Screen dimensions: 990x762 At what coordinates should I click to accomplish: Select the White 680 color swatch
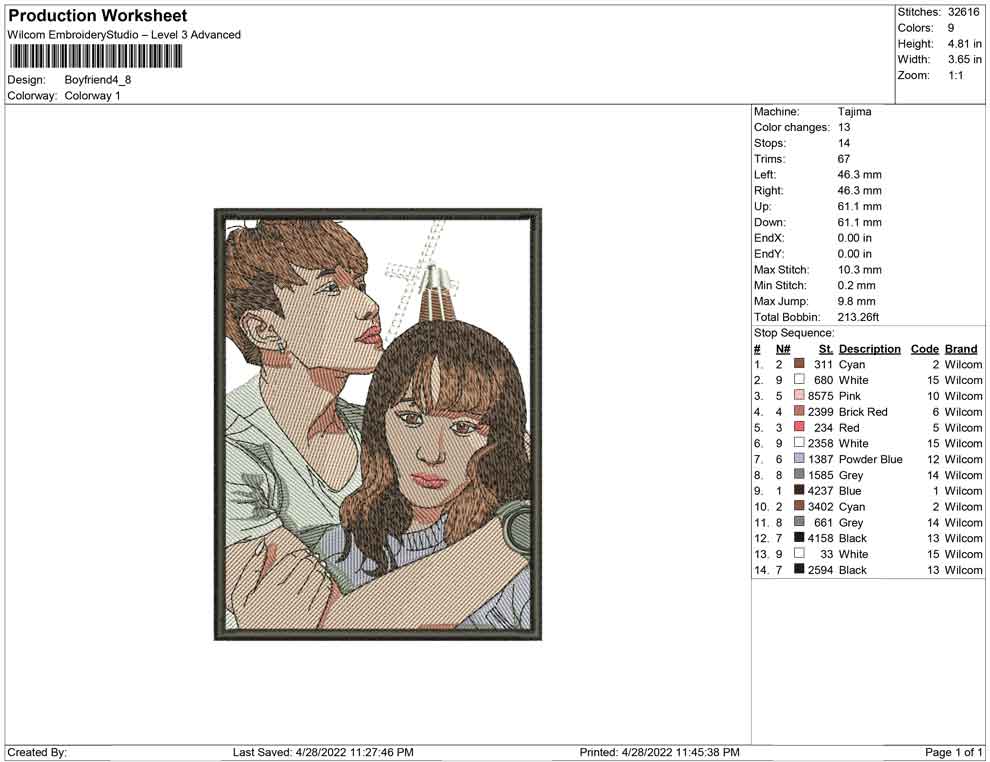799,379
